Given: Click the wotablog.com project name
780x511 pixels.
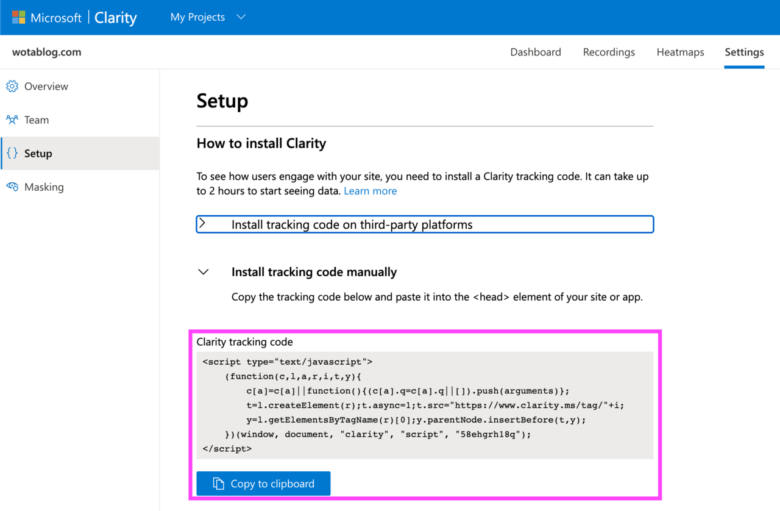Looking at the screenshot, I should click(47, 52).
